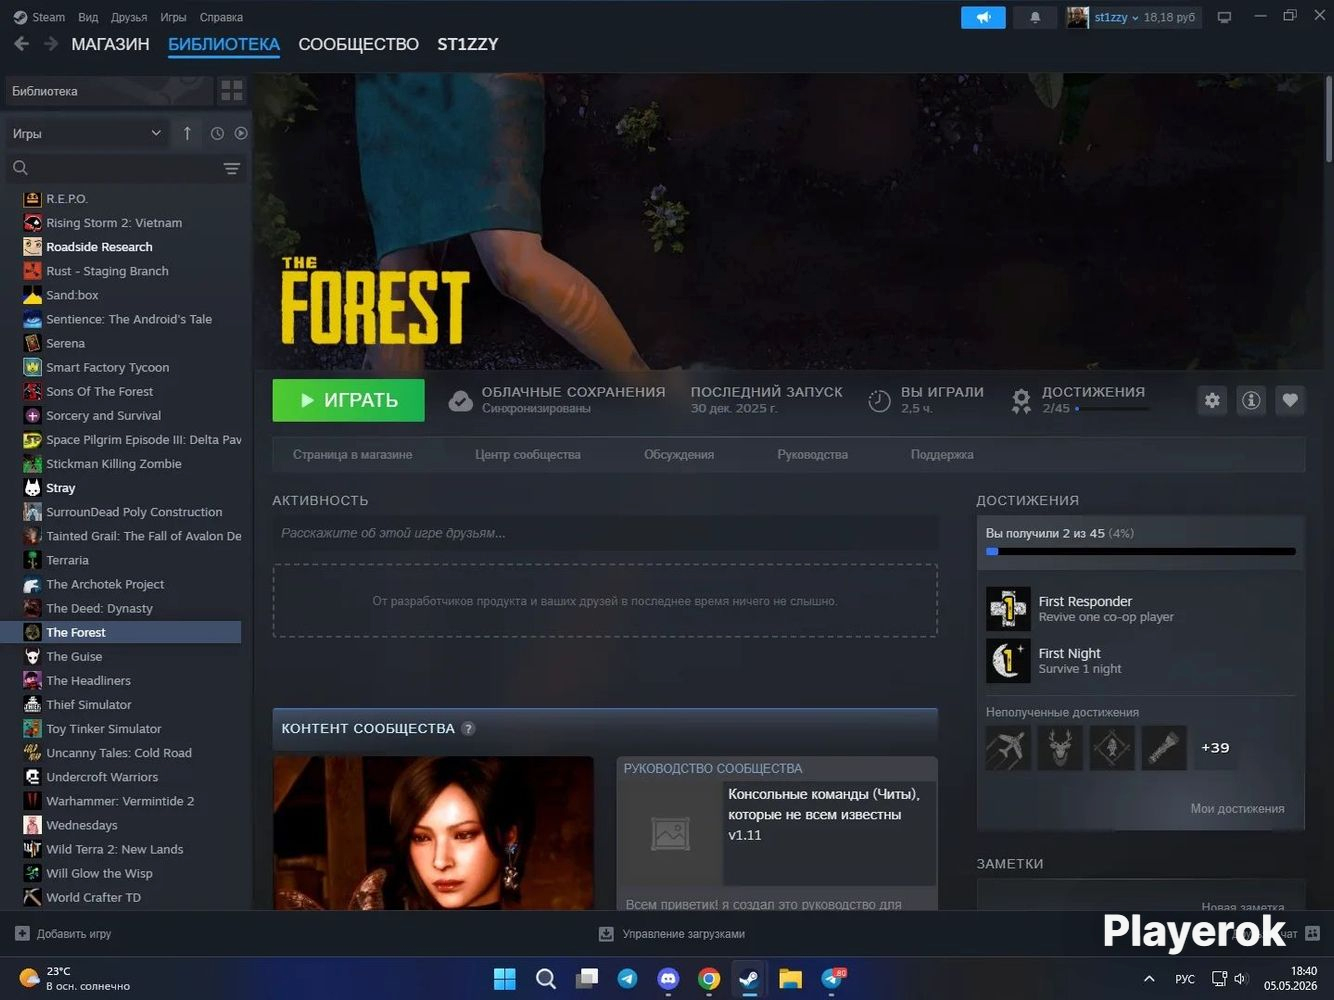Open Google Chrome from the taskbar

coord(709,978)
